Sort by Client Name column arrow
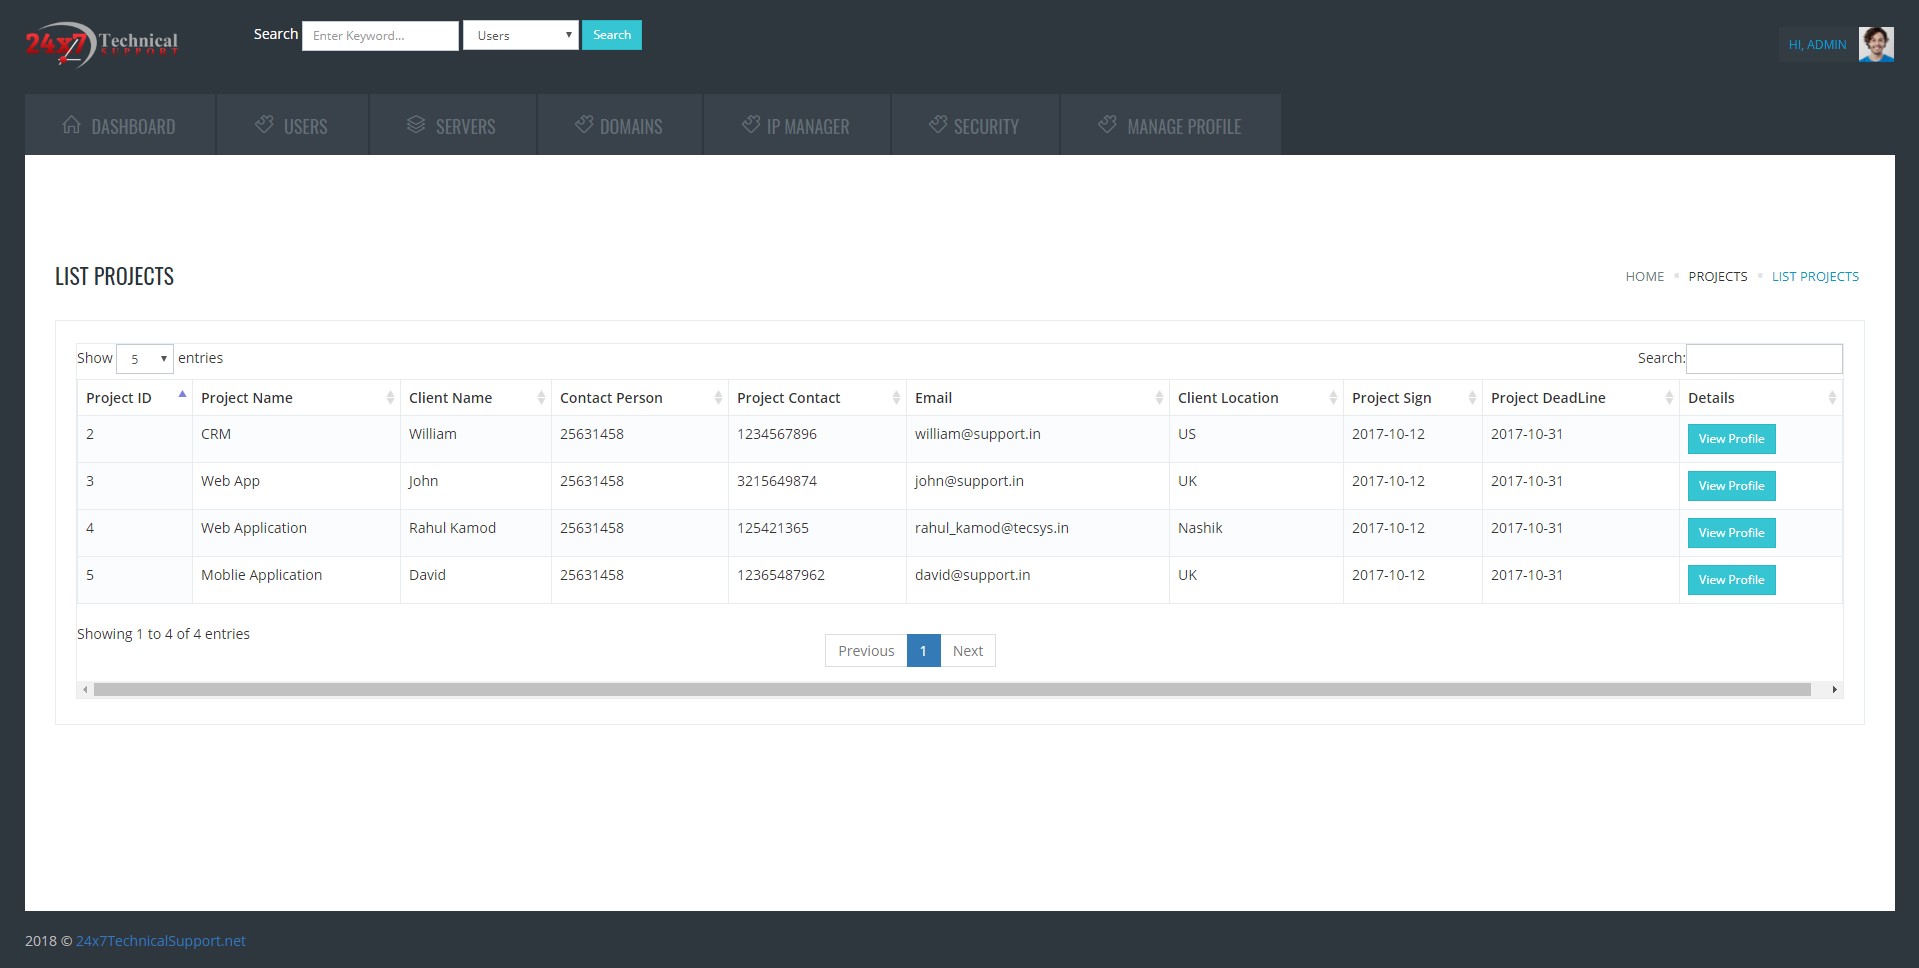Screen dimensions: 1919x968 point(541,398)
